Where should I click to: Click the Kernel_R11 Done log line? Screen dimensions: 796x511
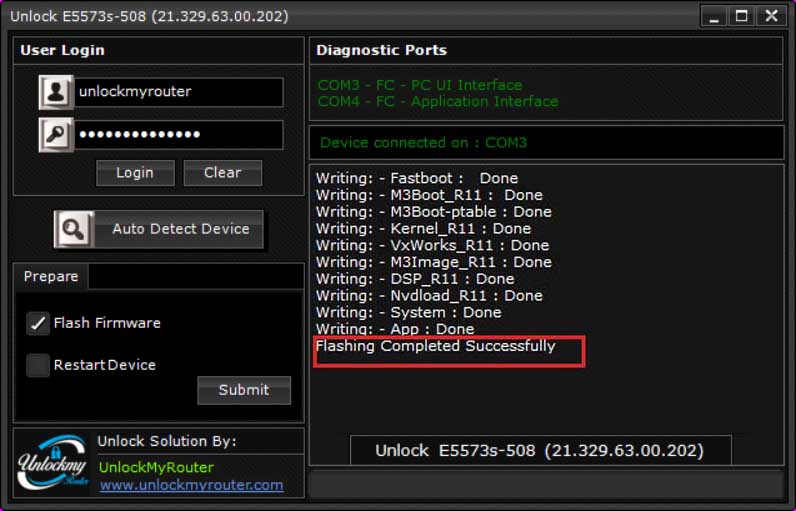click(423, 228)
